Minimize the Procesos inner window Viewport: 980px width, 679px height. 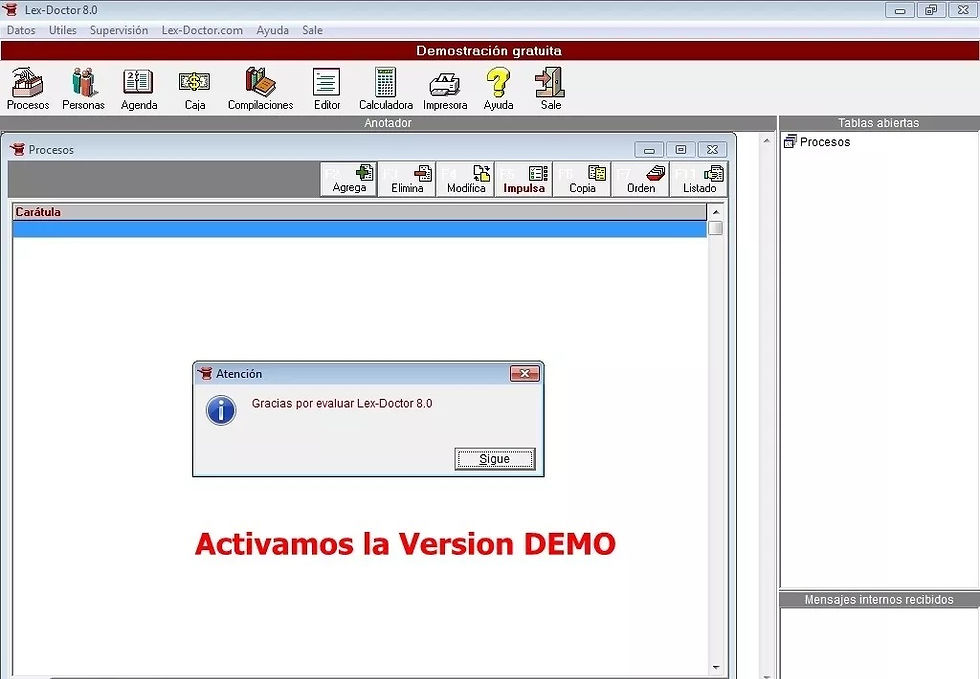click(x=649, y=150)
